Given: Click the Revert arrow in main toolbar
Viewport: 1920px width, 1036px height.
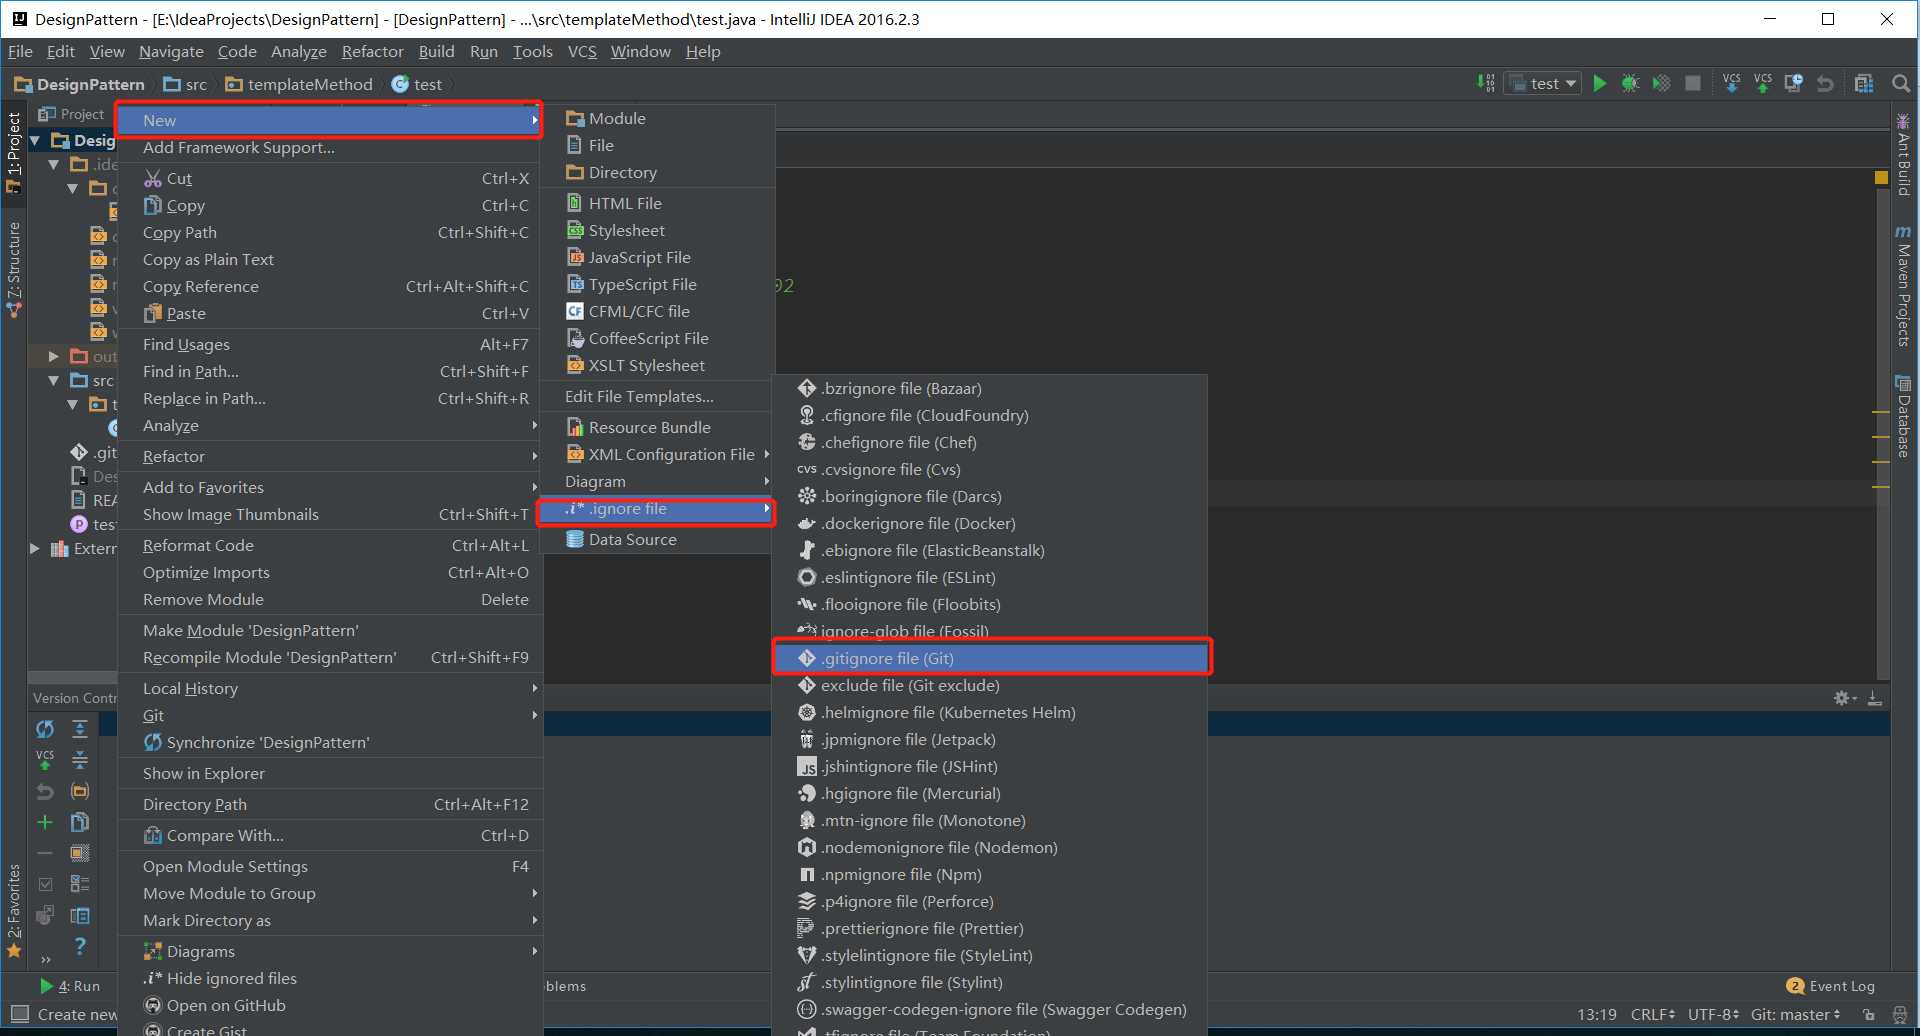Looking at the screenshot, I should 1825,84.
